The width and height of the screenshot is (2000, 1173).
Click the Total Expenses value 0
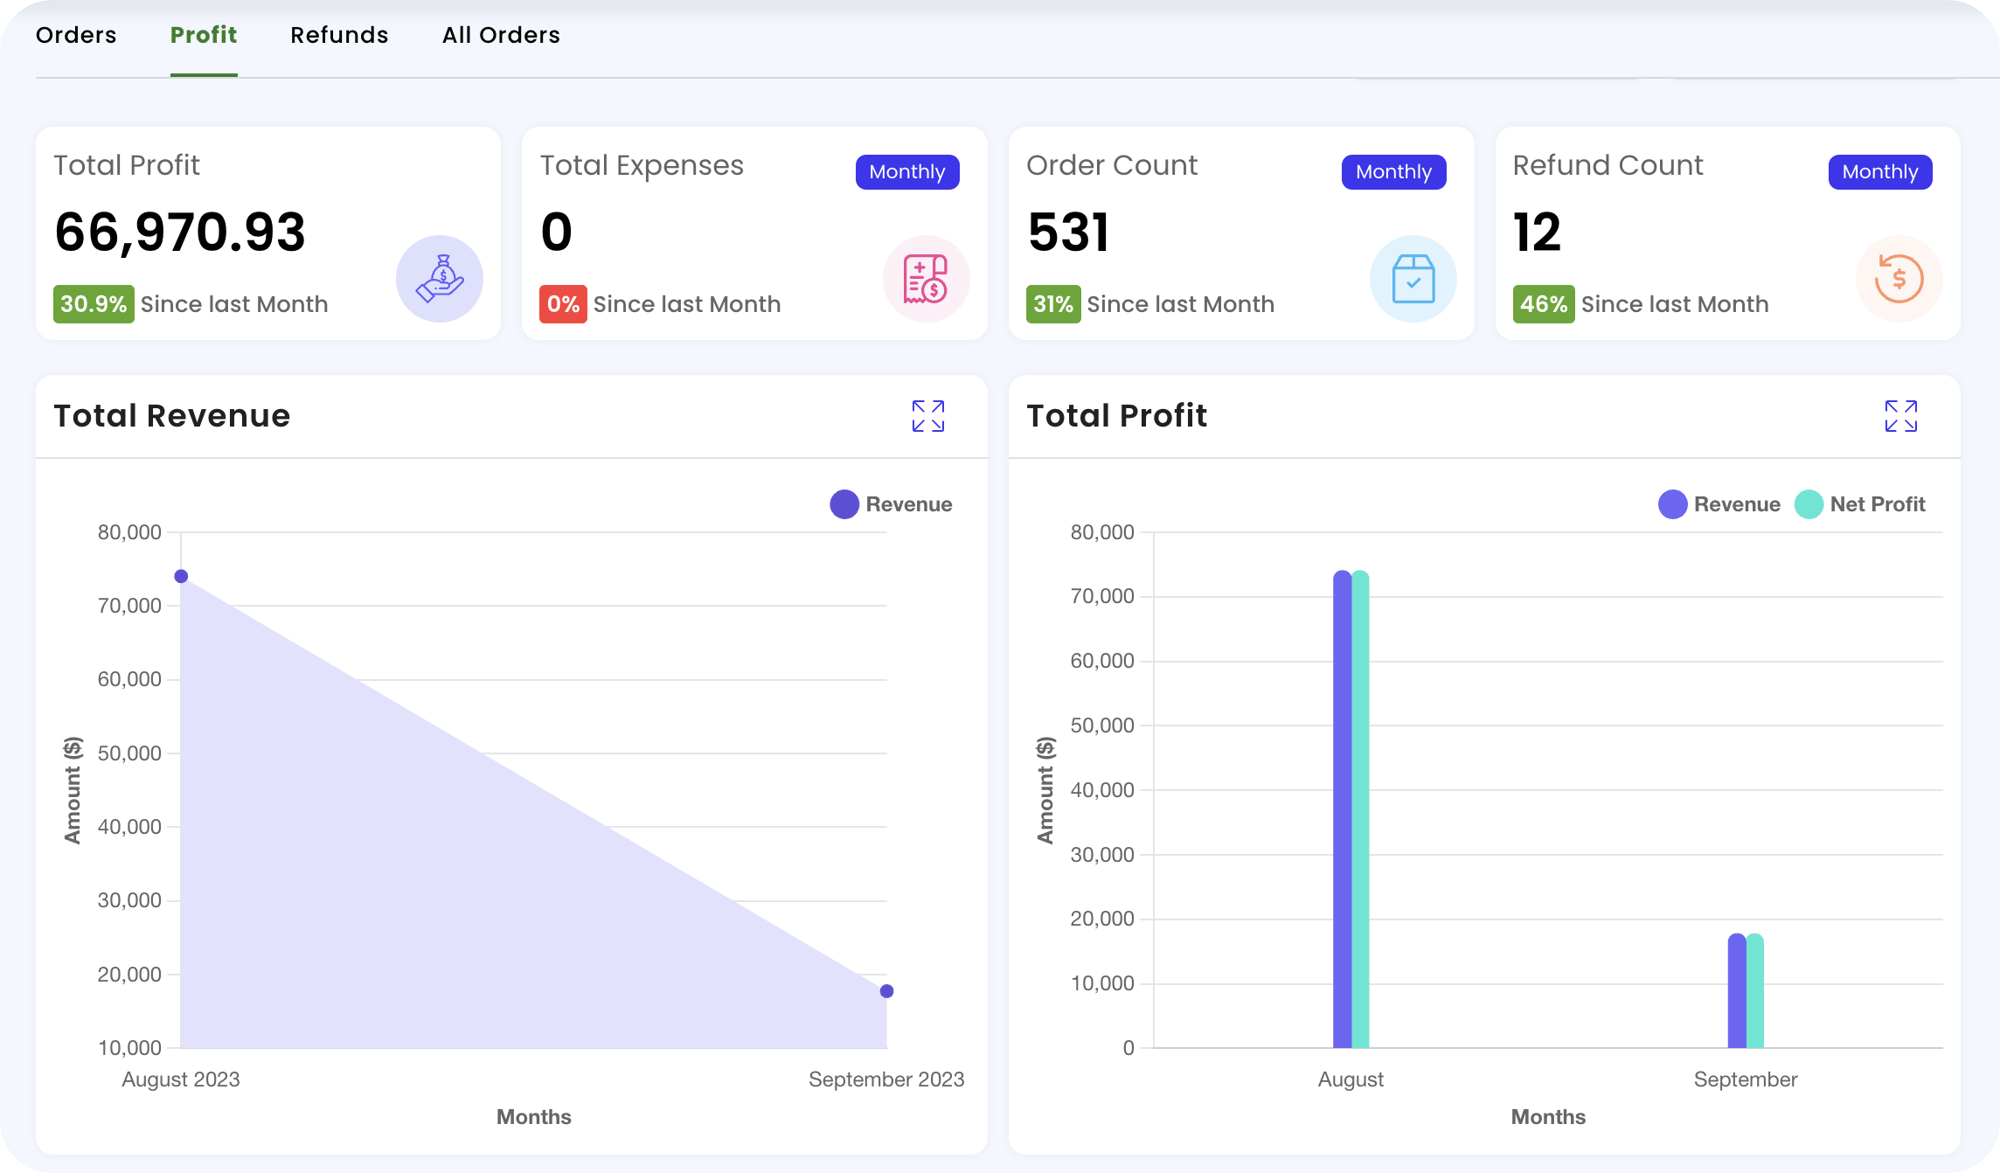(556, 232)
